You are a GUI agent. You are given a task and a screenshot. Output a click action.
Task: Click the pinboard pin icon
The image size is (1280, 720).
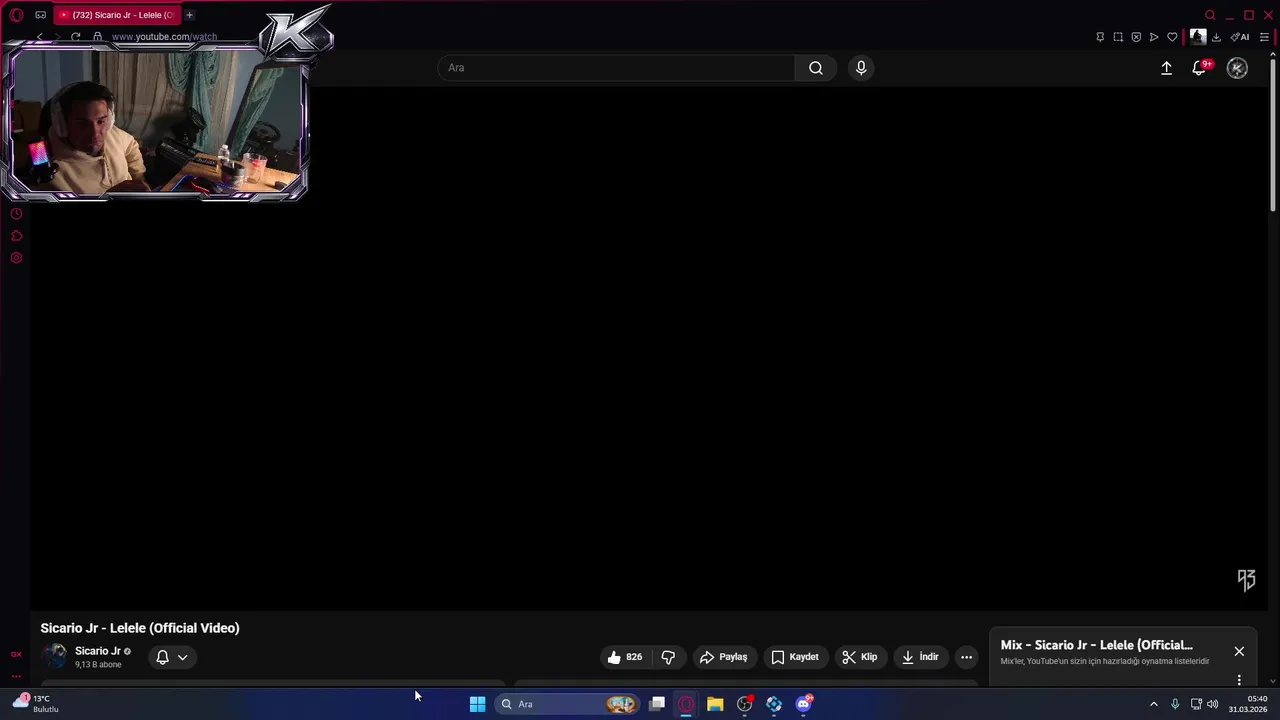coord(1100,37)
